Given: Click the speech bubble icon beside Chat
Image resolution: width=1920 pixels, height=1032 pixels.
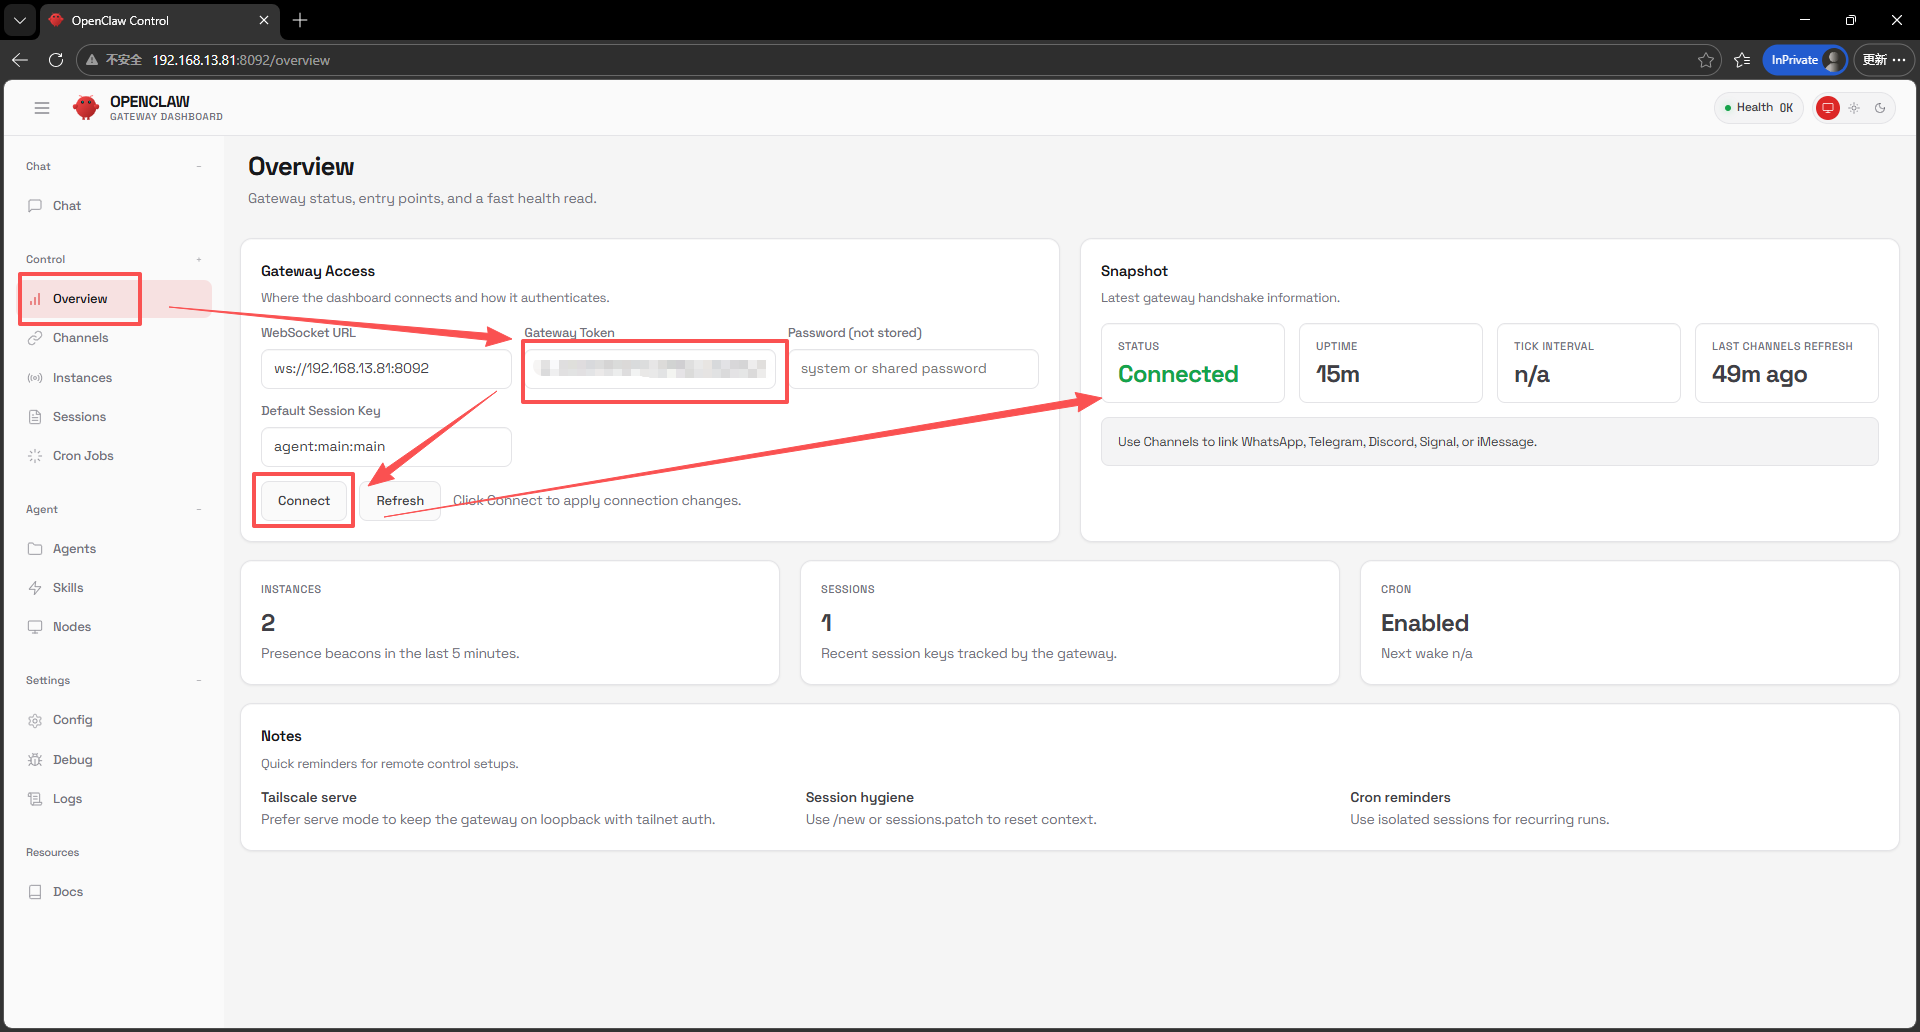Looking at the screenshot, I should click(35, 206).
